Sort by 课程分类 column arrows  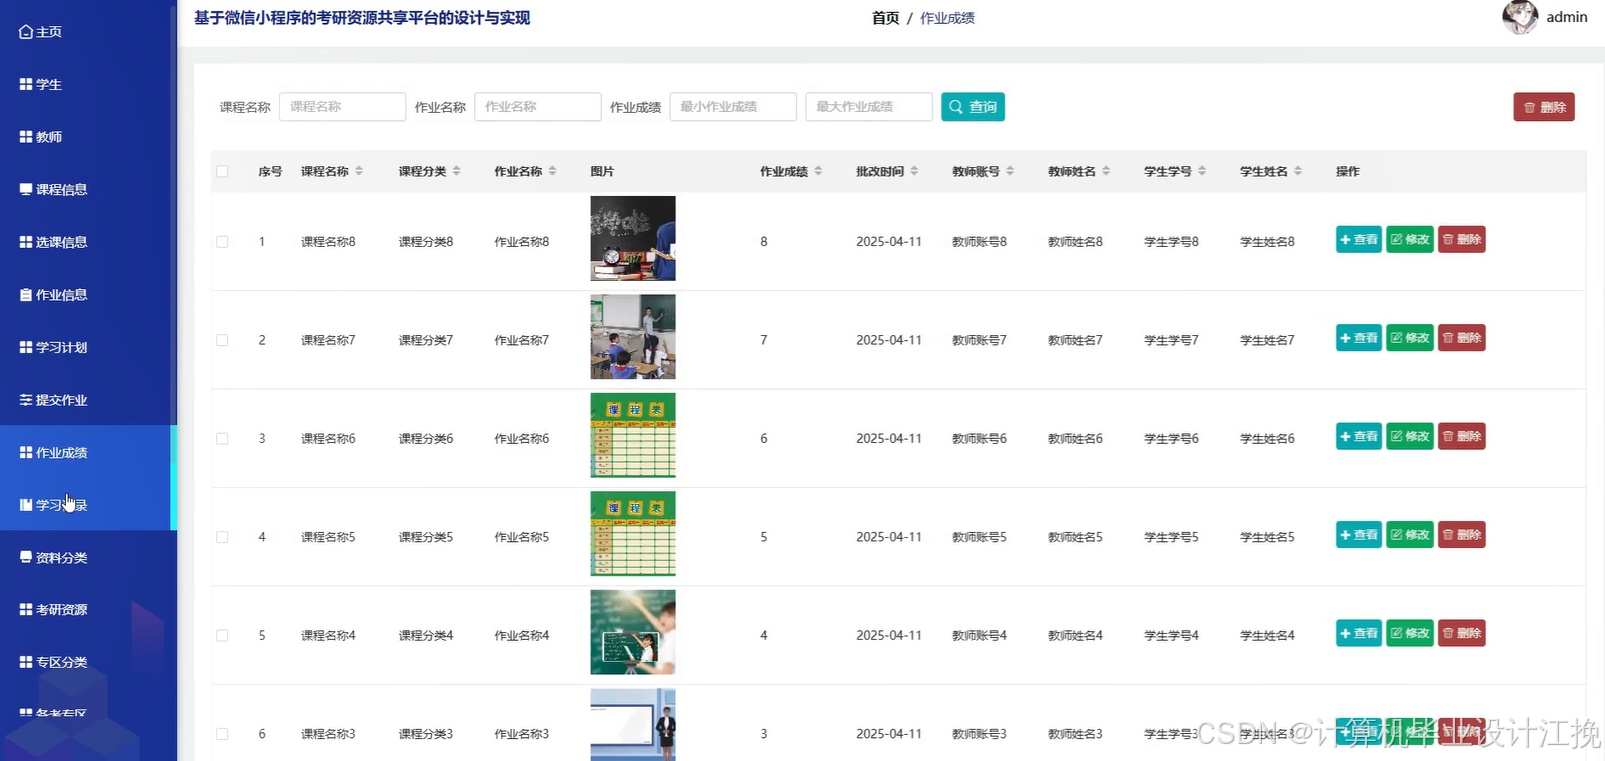(456, 171)
